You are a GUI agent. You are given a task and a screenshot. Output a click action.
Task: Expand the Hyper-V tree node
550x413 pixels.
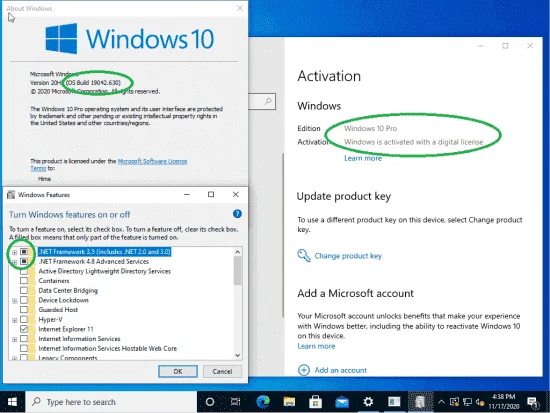pyautogui.click(x=14, y=320)
